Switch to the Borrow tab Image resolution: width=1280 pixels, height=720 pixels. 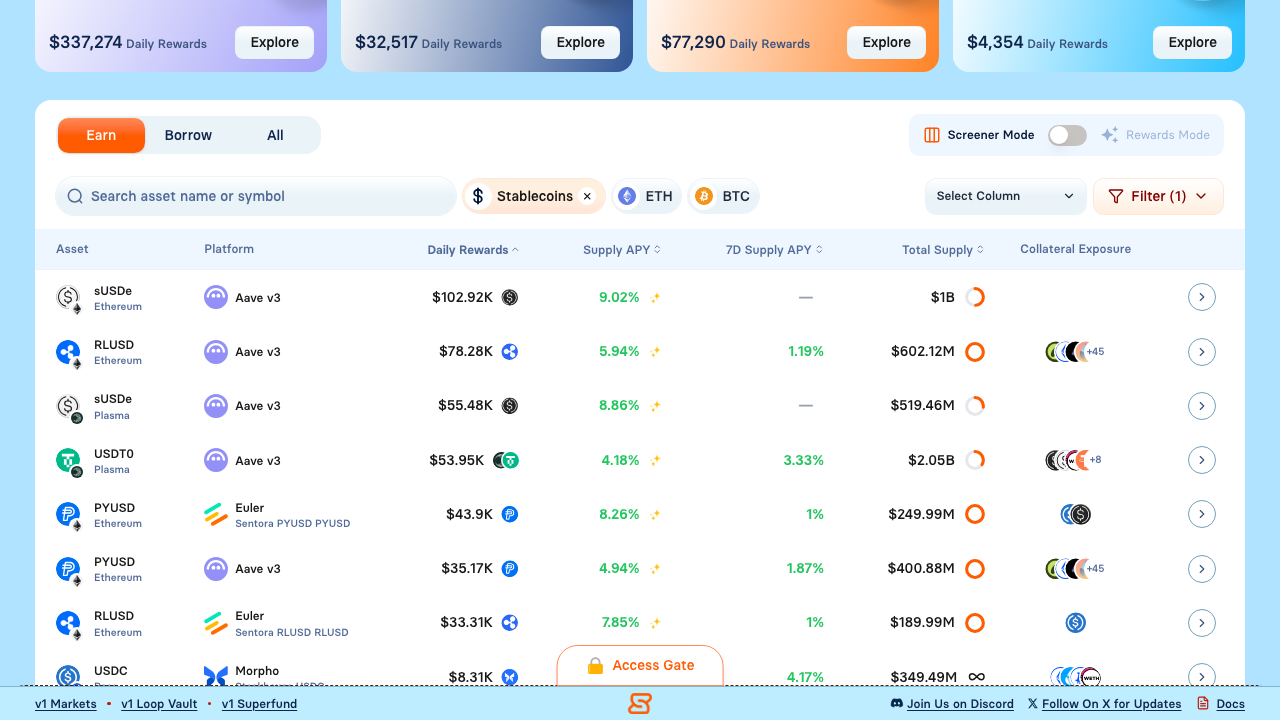click(188, 135)
